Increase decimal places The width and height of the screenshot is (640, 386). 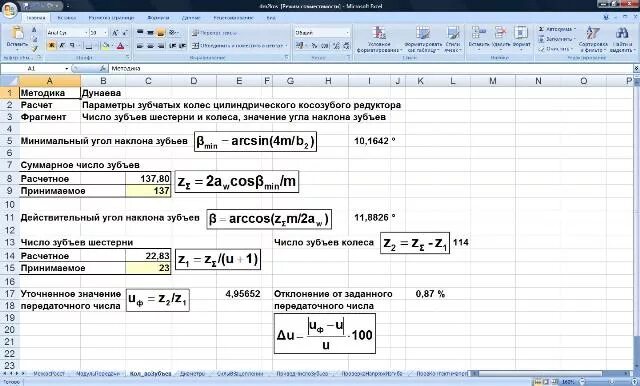click(x=336, y=46)
